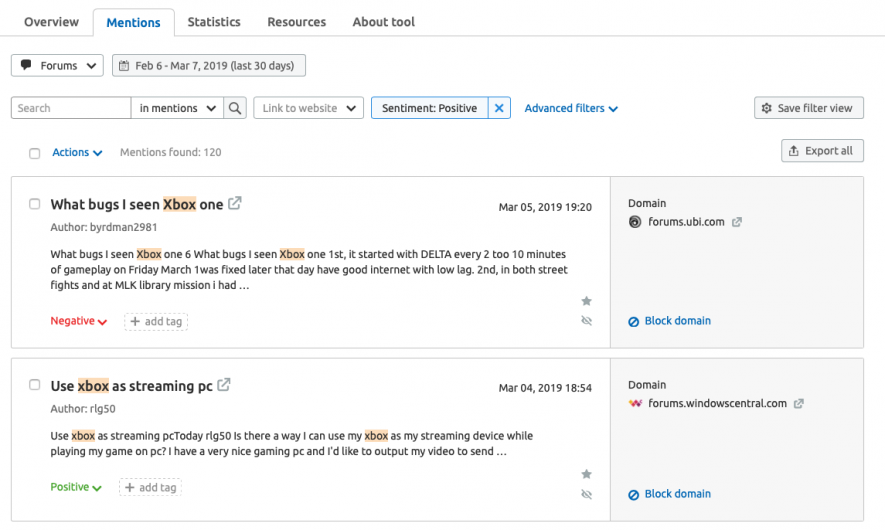885x530 pixels.
Task: Open forums.windowscentral.com external link icon
Action: point(798,404)
